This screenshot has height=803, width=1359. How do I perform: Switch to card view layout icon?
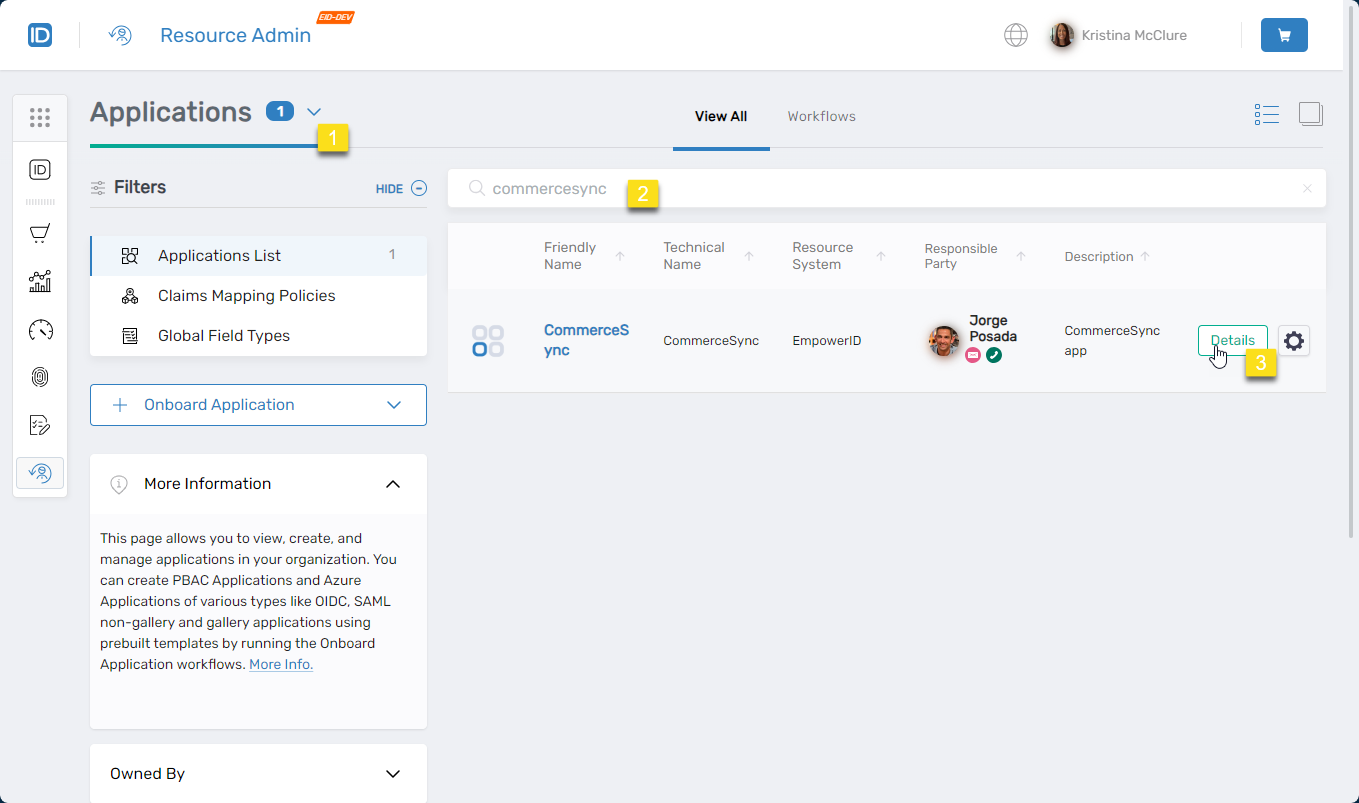1310,115
